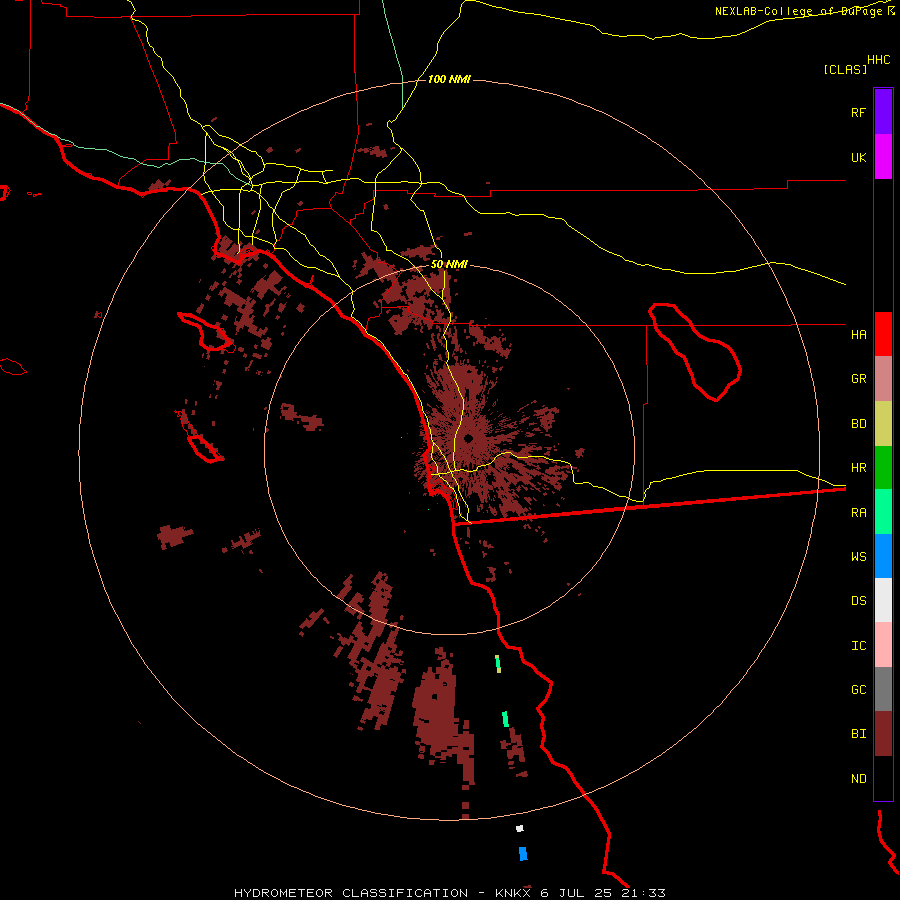
Task: Click the blue wet snow echo pixel
Action: click(523, 854)
